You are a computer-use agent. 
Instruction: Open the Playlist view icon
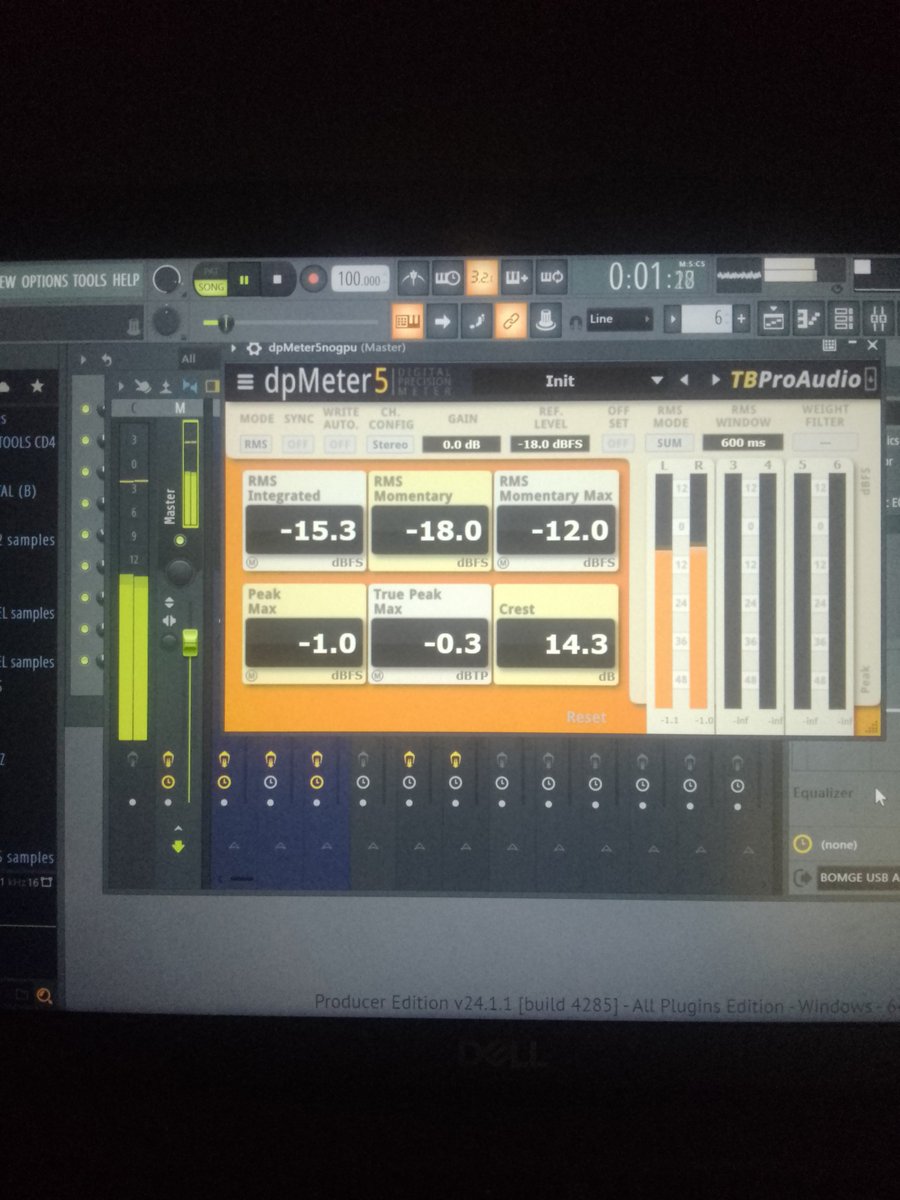pos(773,320)
